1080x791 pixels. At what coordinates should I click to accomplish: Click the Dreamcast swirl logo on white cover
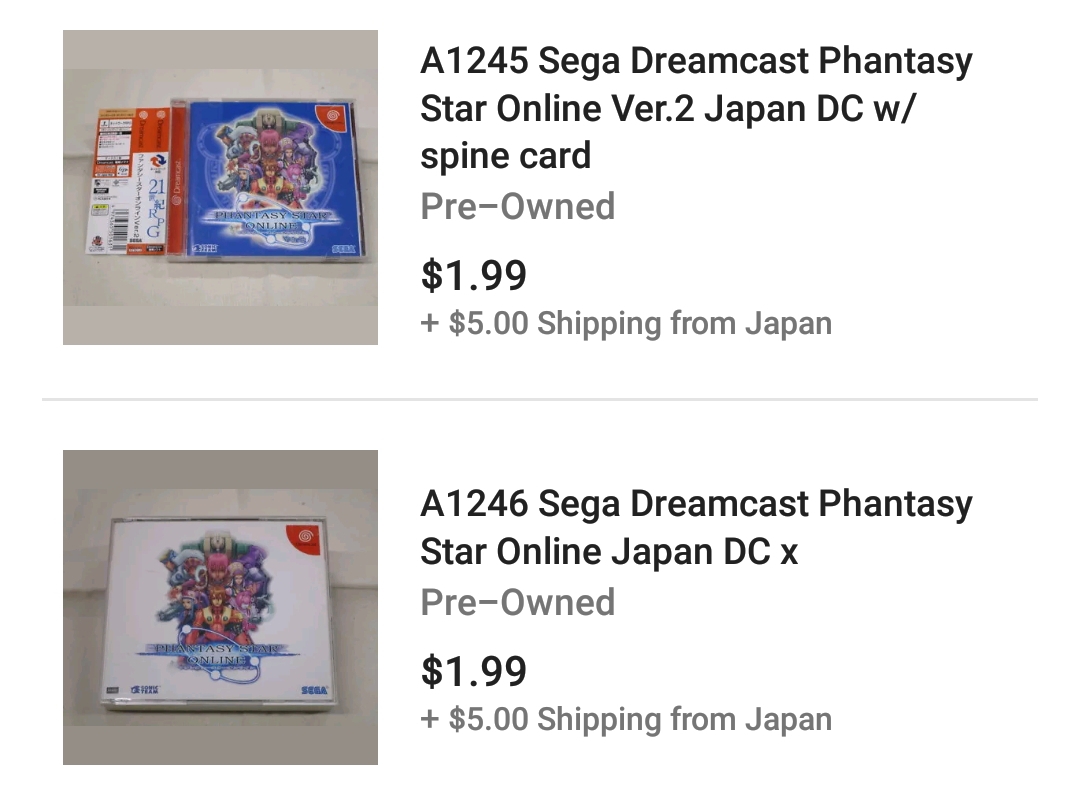click(x=304, y=536)
